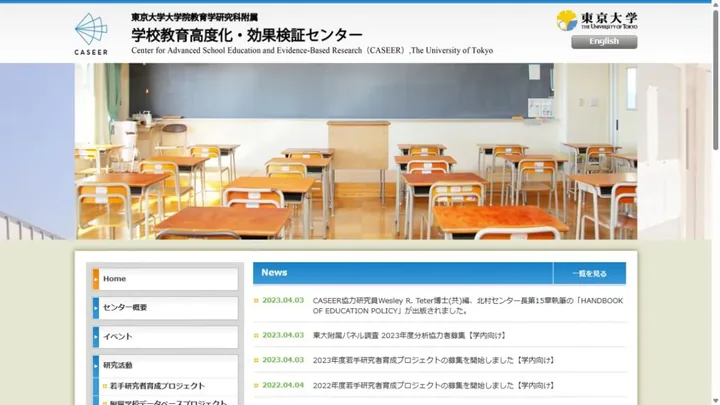Click the site title 学校教育高度化・効果検証センター

click(x=247, y=35)
